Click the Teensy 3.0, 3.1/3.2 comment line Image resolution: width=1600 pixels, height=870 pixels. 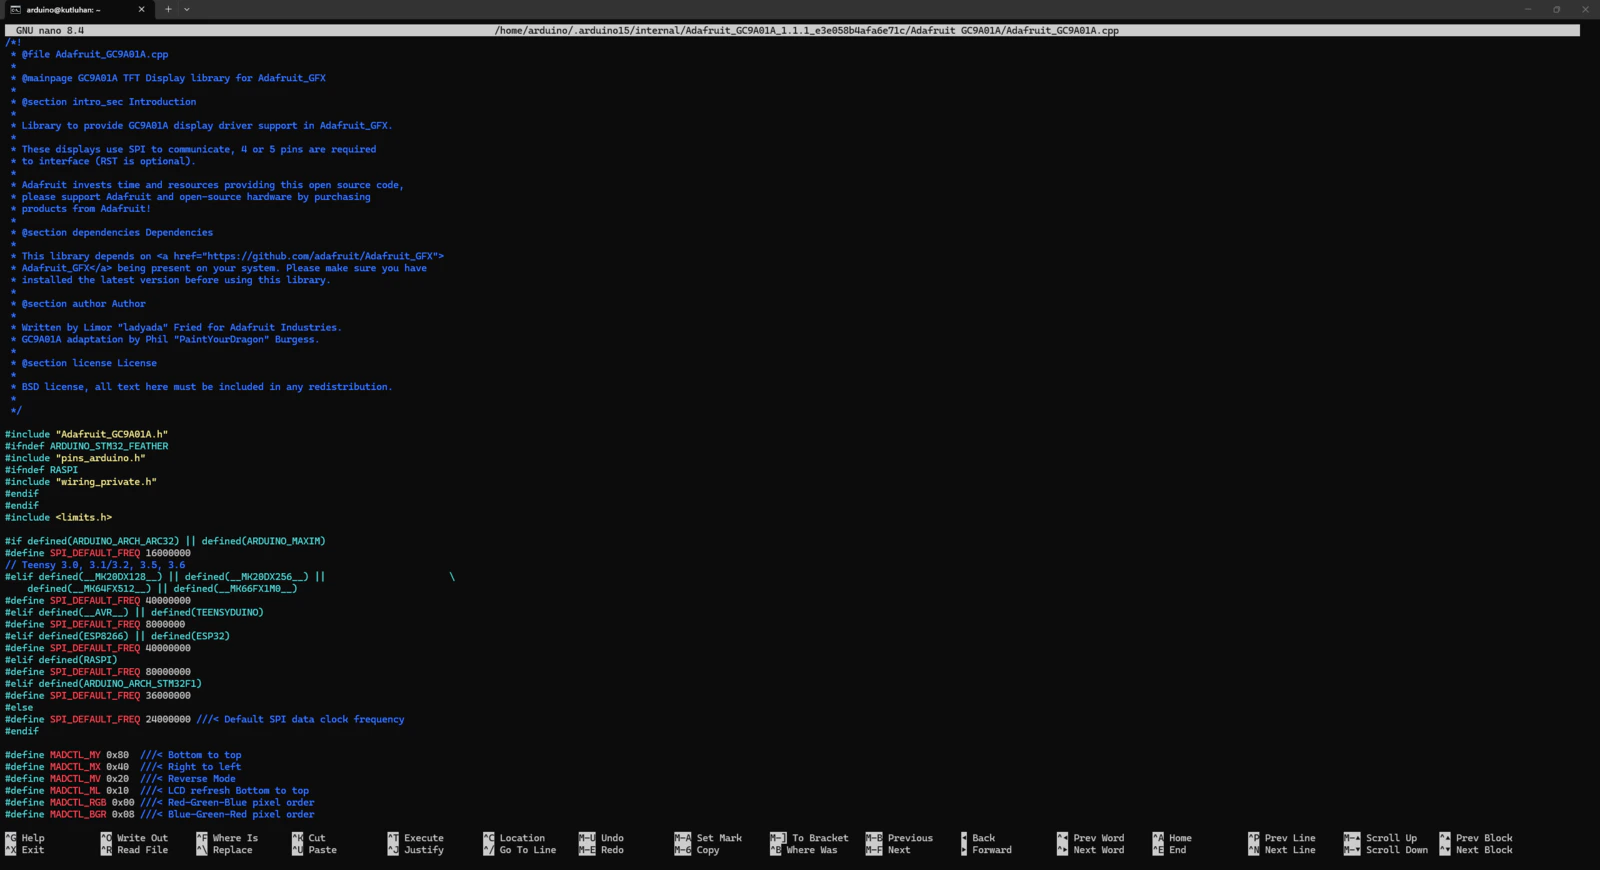coord(95,565)
